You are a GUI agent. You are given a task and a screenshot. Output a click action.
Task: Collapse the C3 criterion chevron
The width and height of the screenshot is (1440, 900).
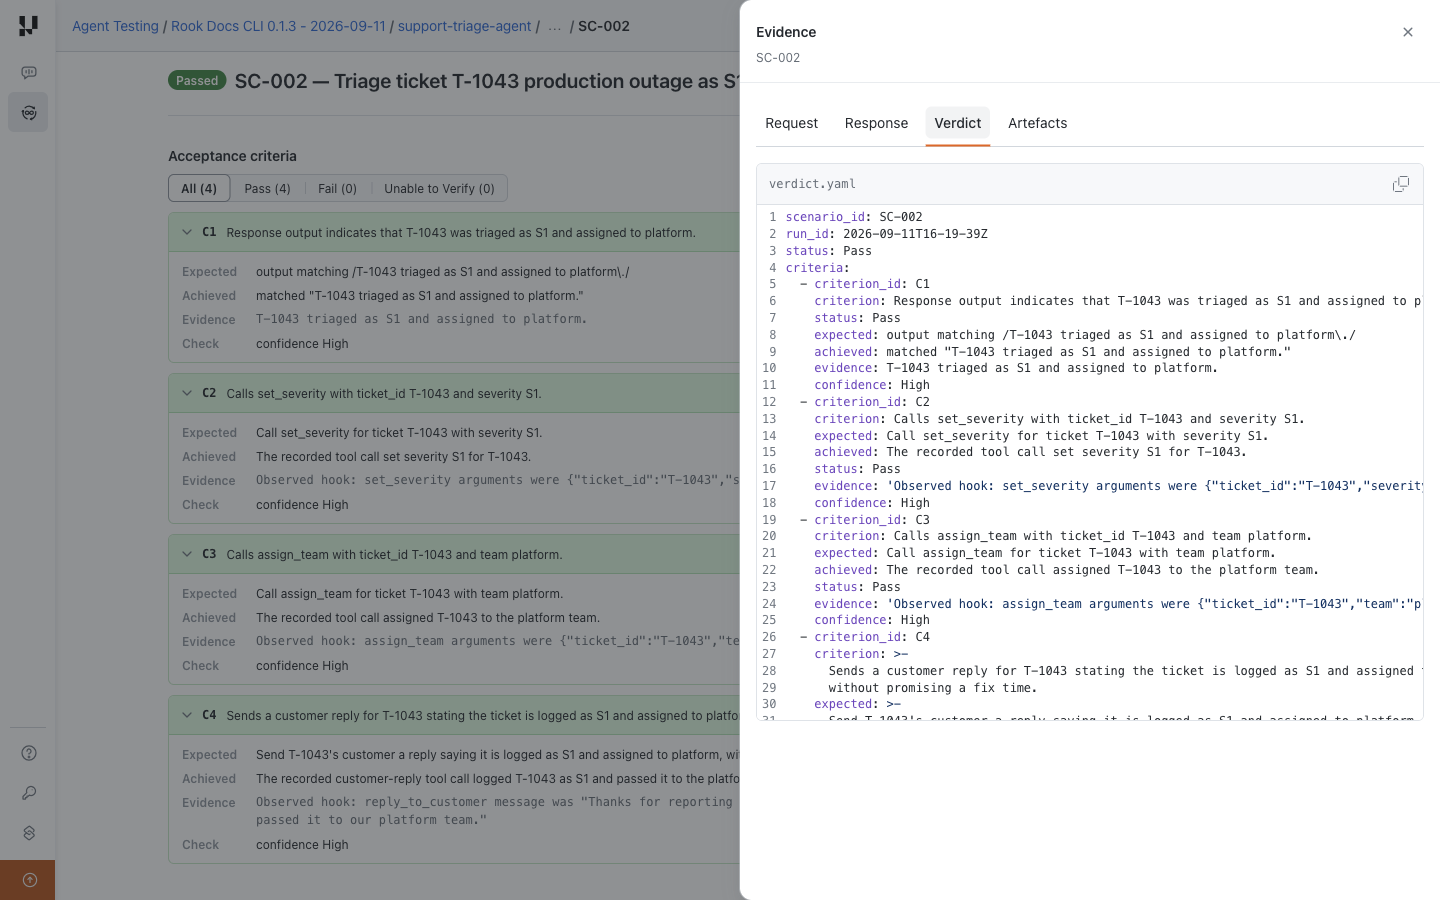(x=187, y=554)
